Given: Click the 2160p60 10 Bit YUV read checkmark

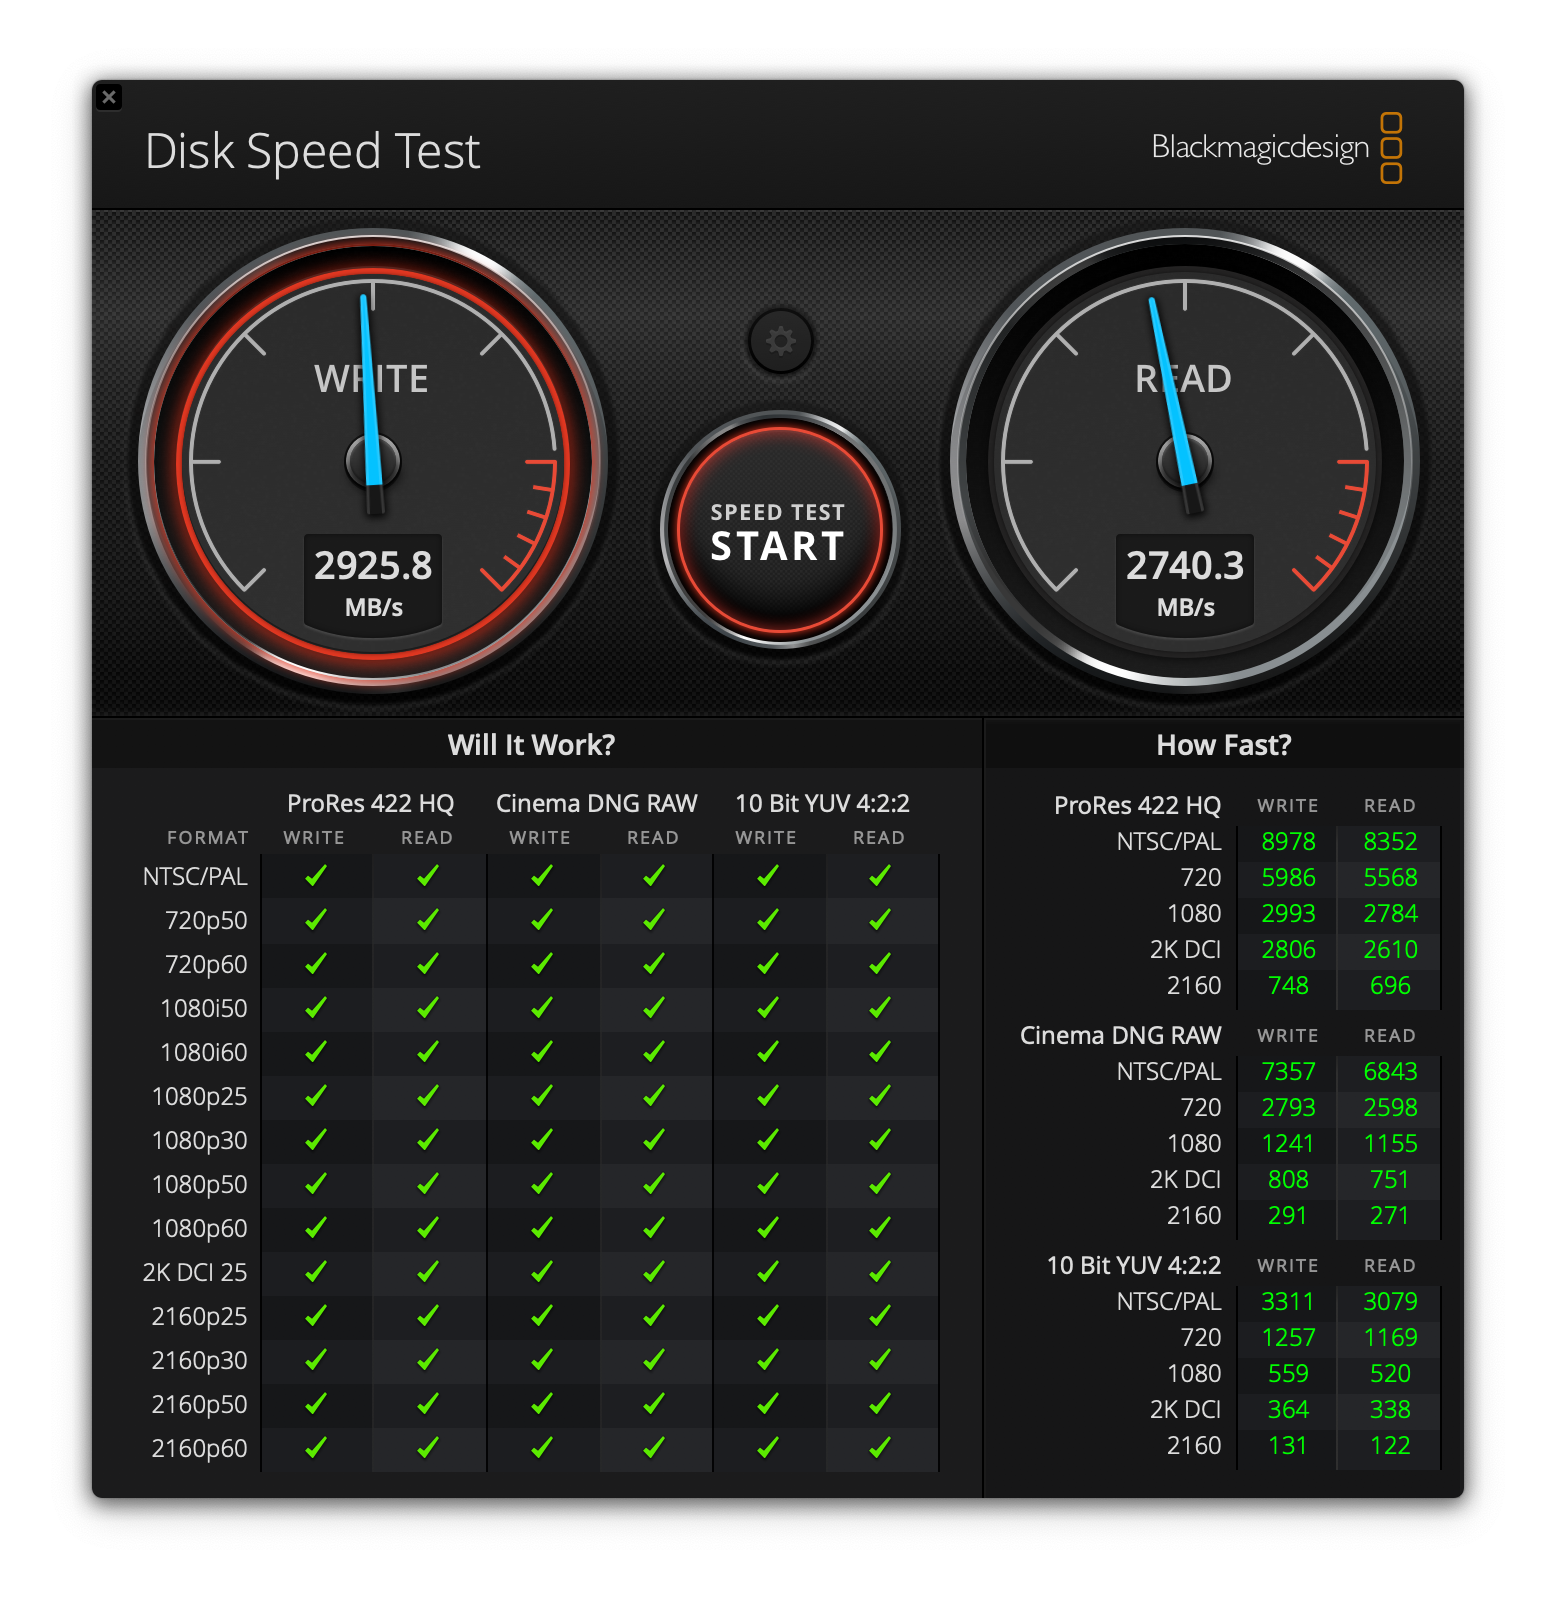Looking at the screenshot, I should coord(880,1448).
